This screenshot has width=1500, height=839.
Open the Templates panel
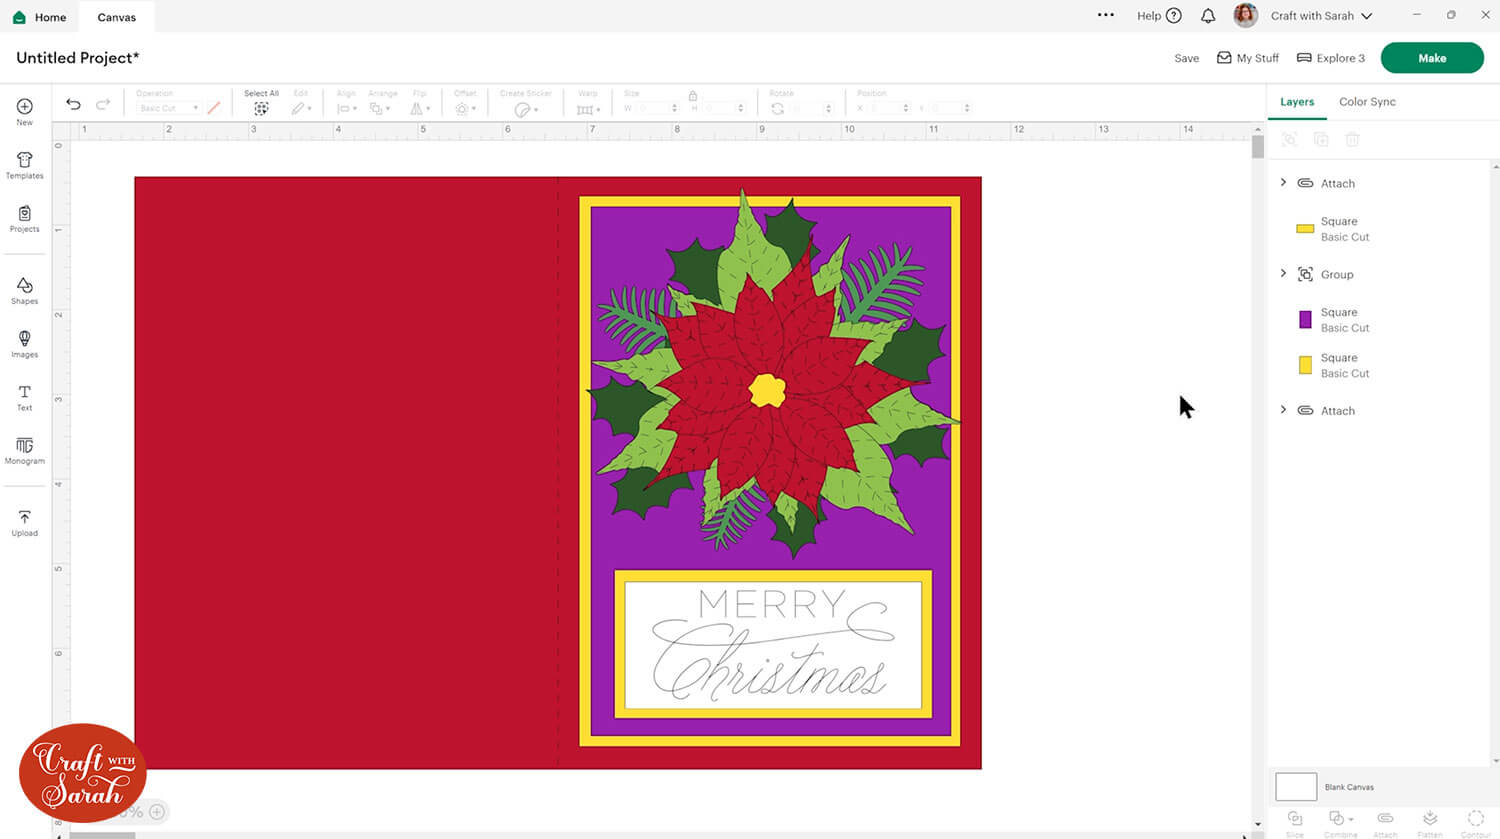click(25, 165)
